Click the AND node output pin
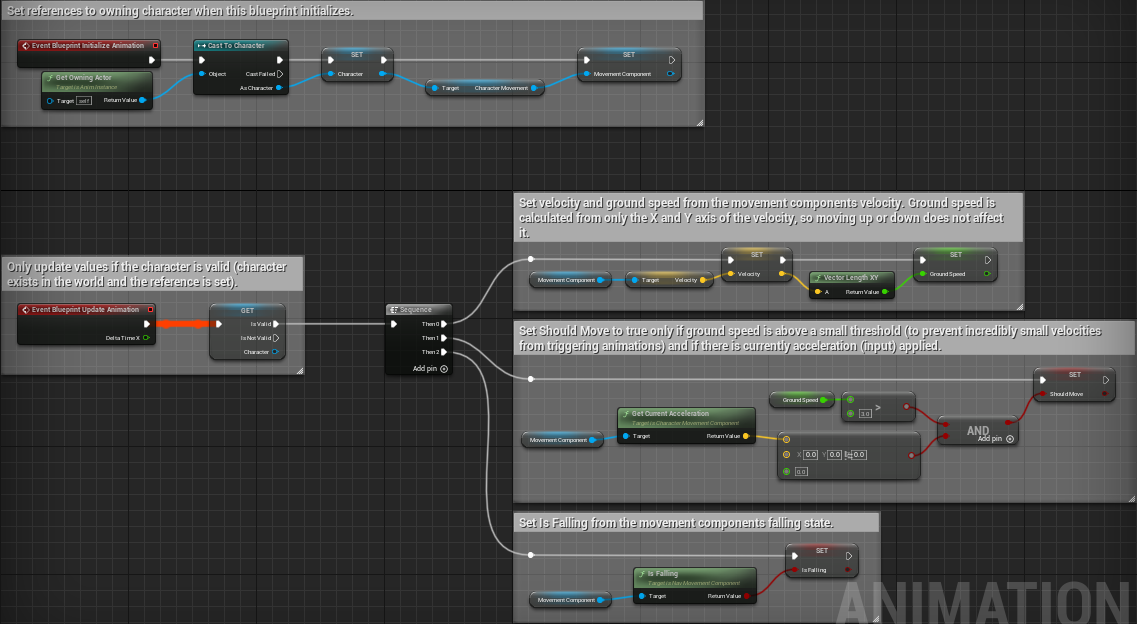 point(1008,423)
